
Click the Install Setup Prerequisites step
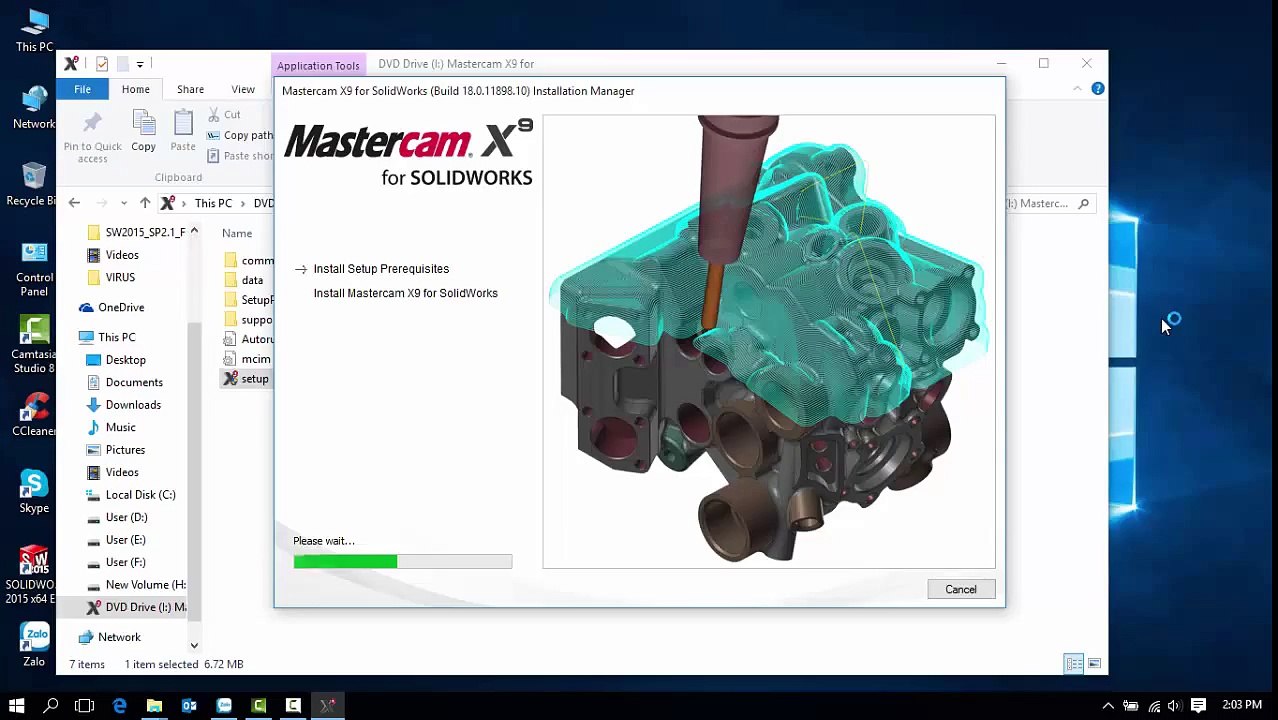coord(381,269)
